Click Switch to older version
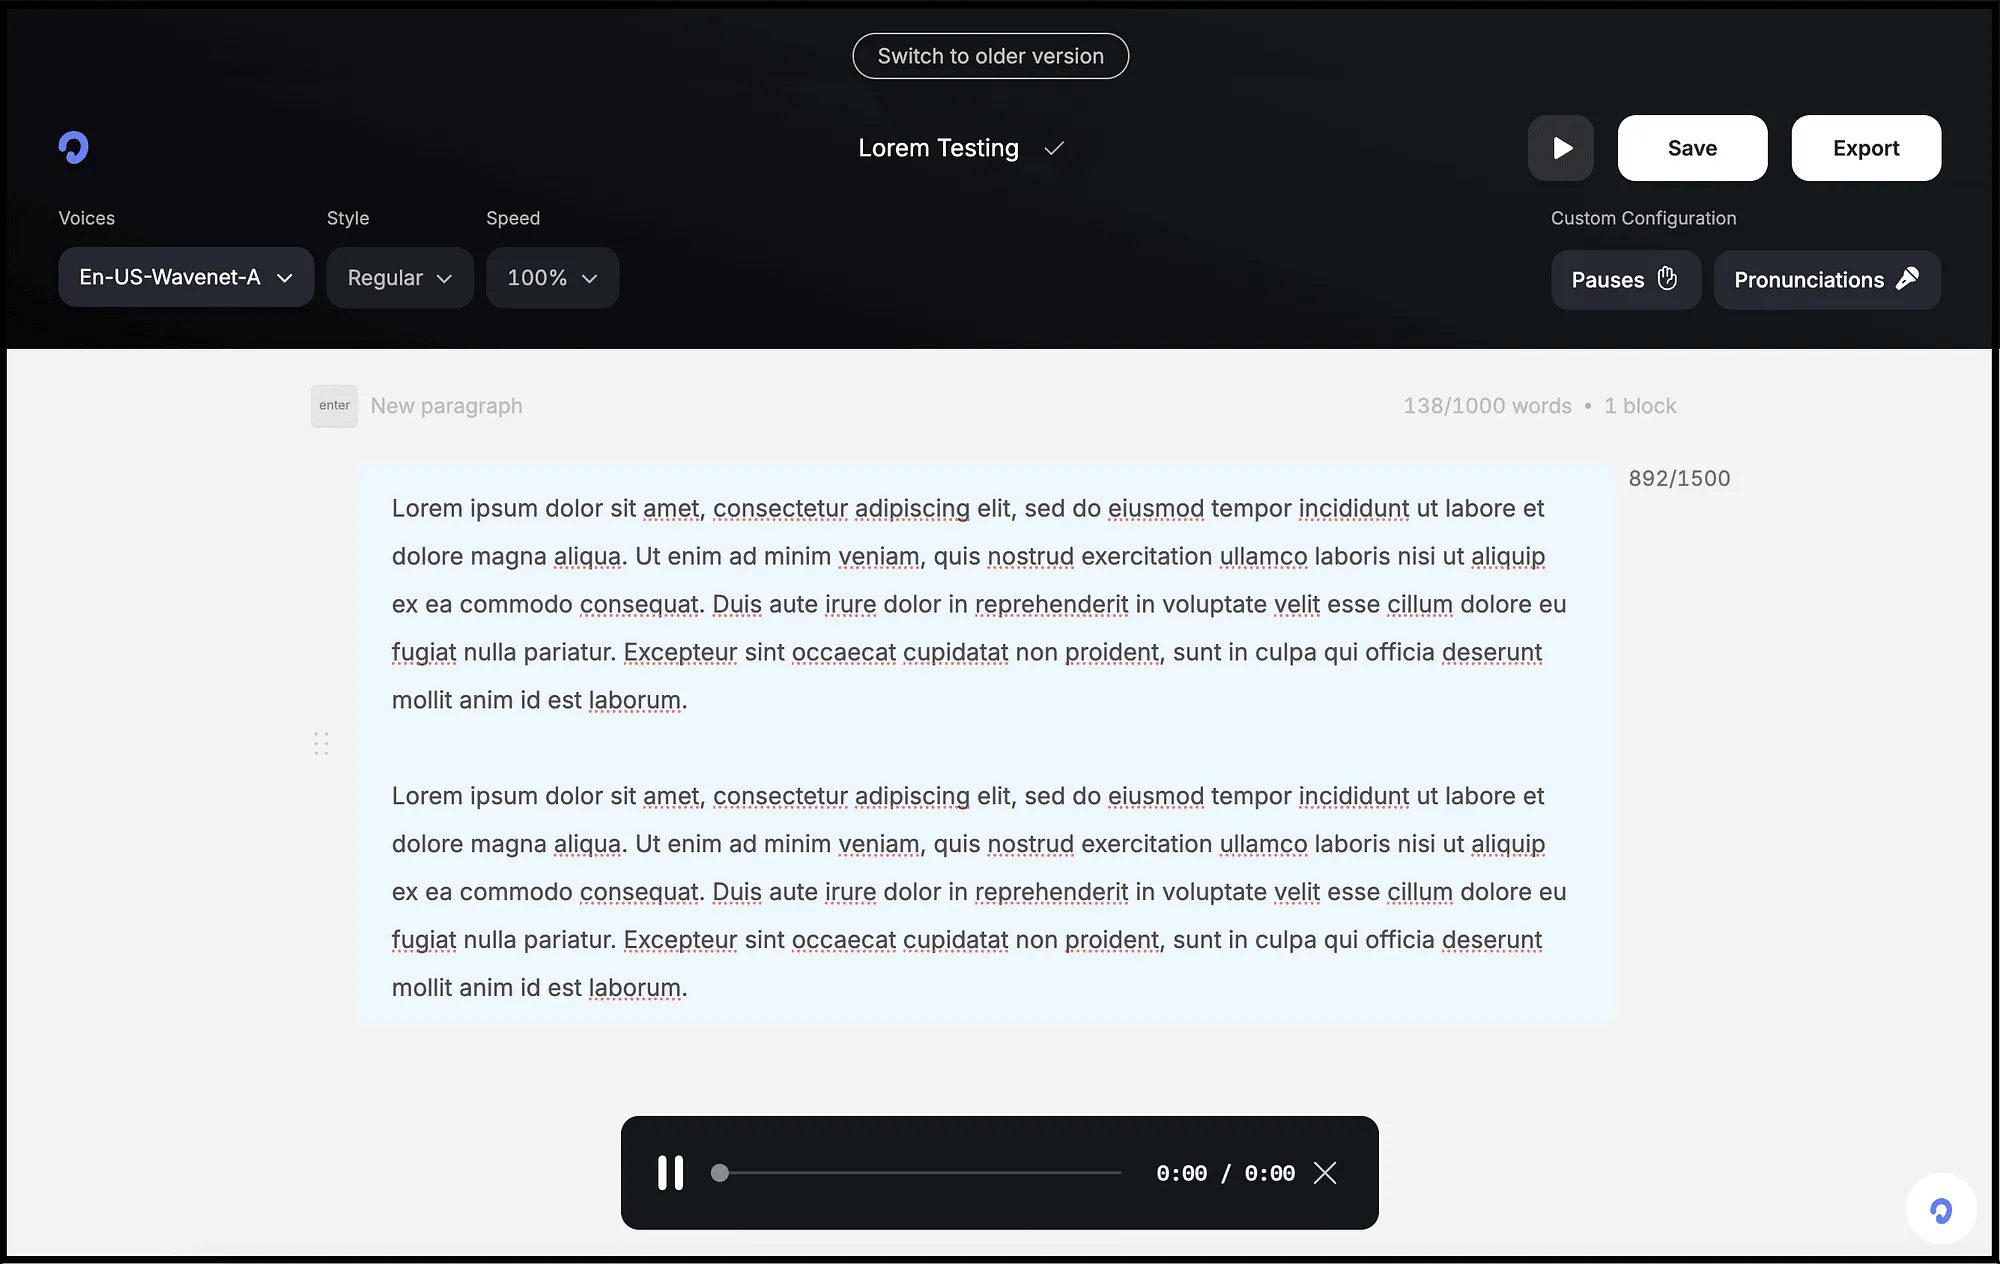Screen dimensions: 2000x1264 click(991, 56)
